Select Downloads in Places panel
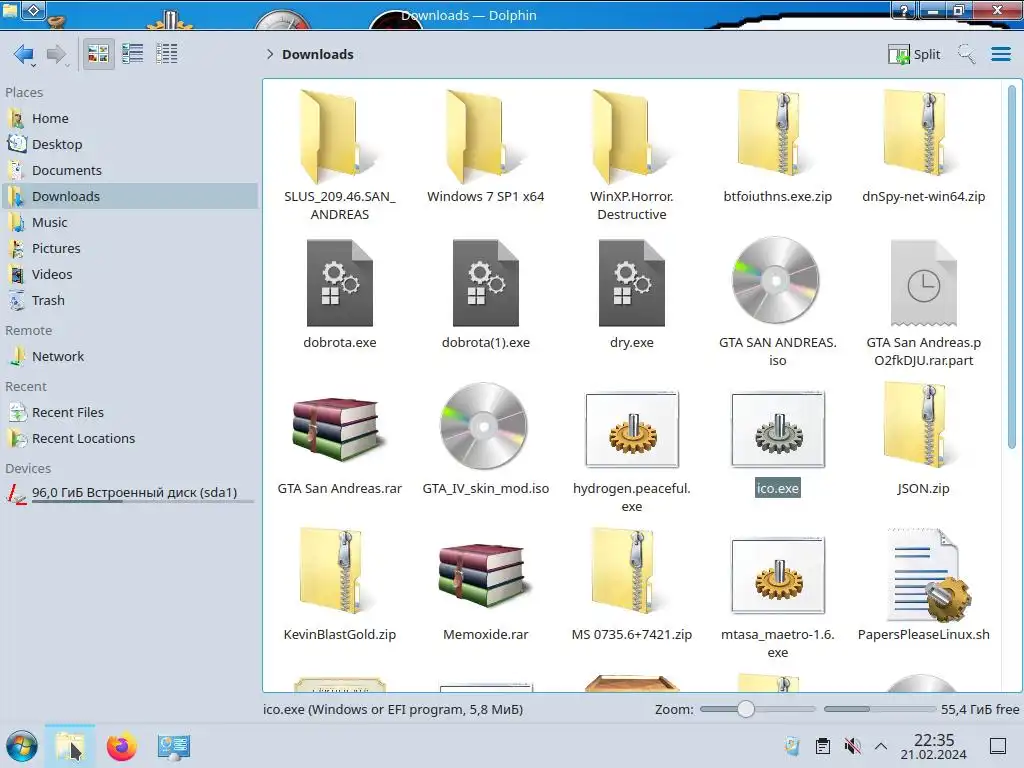This screenshot has height=768, width=1024. click(129, 197)
